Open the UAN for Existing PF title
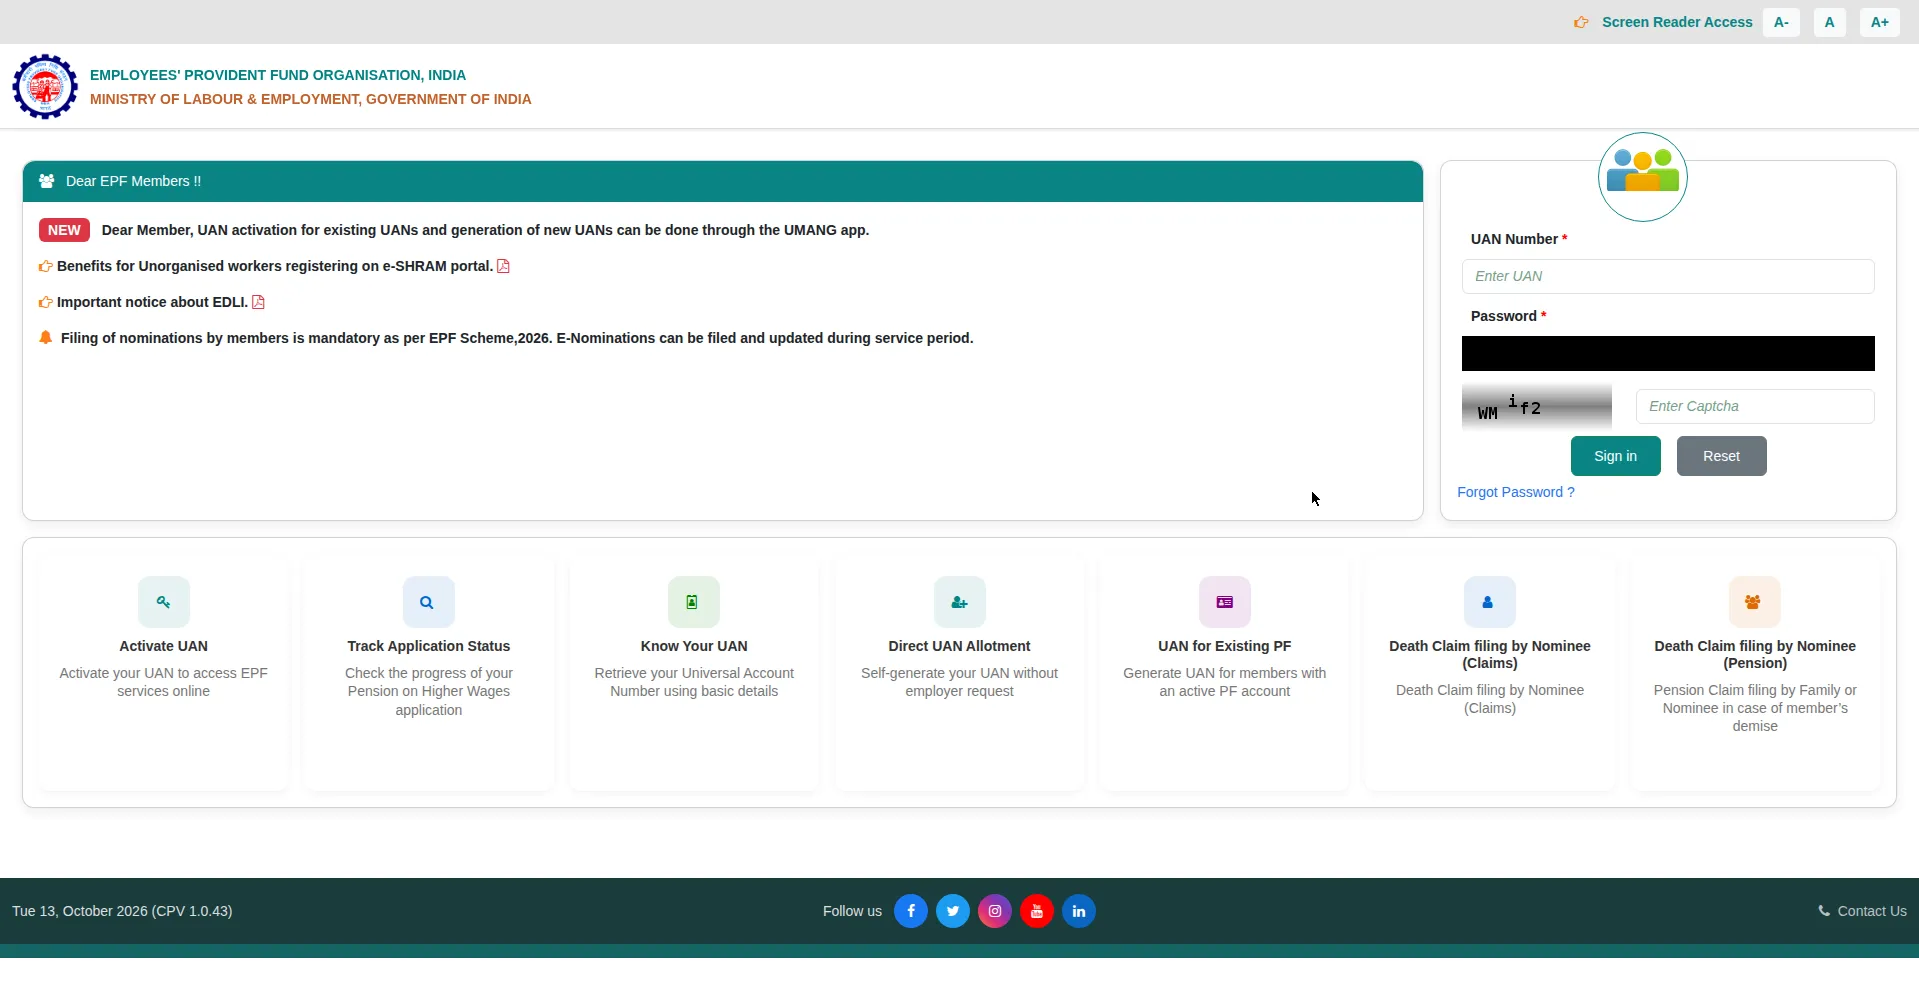1919x998 pixels. click(1225, 646)
